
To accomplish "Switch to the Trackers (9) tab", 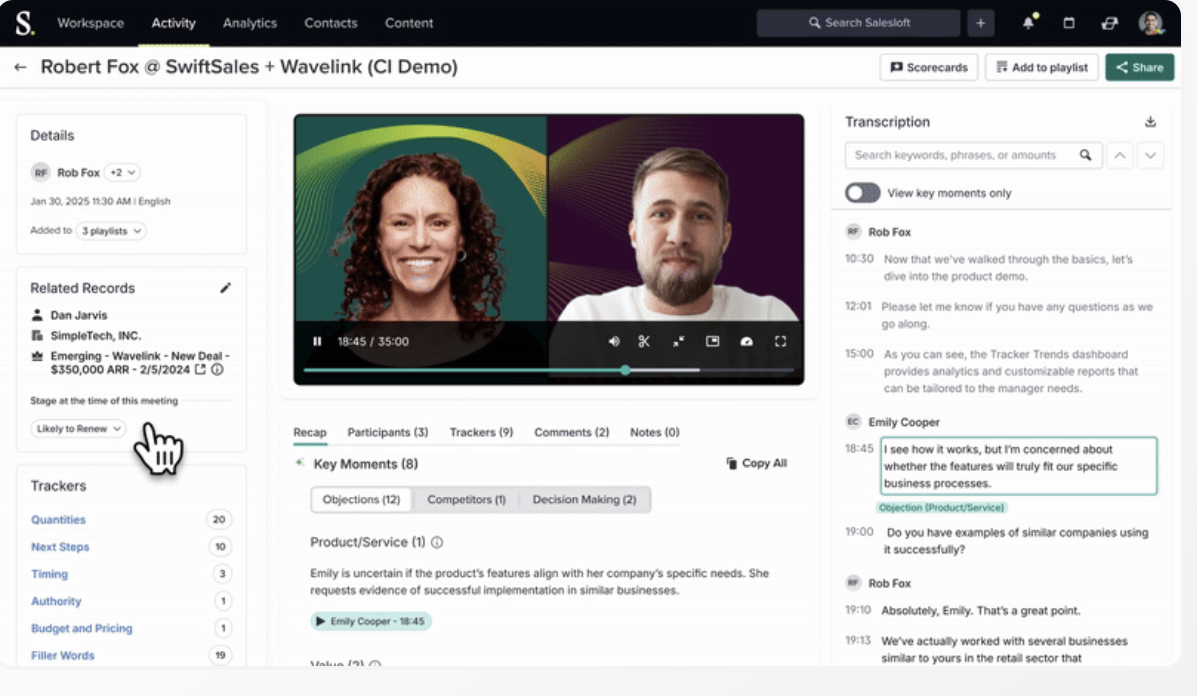I will tap(481, 432).
